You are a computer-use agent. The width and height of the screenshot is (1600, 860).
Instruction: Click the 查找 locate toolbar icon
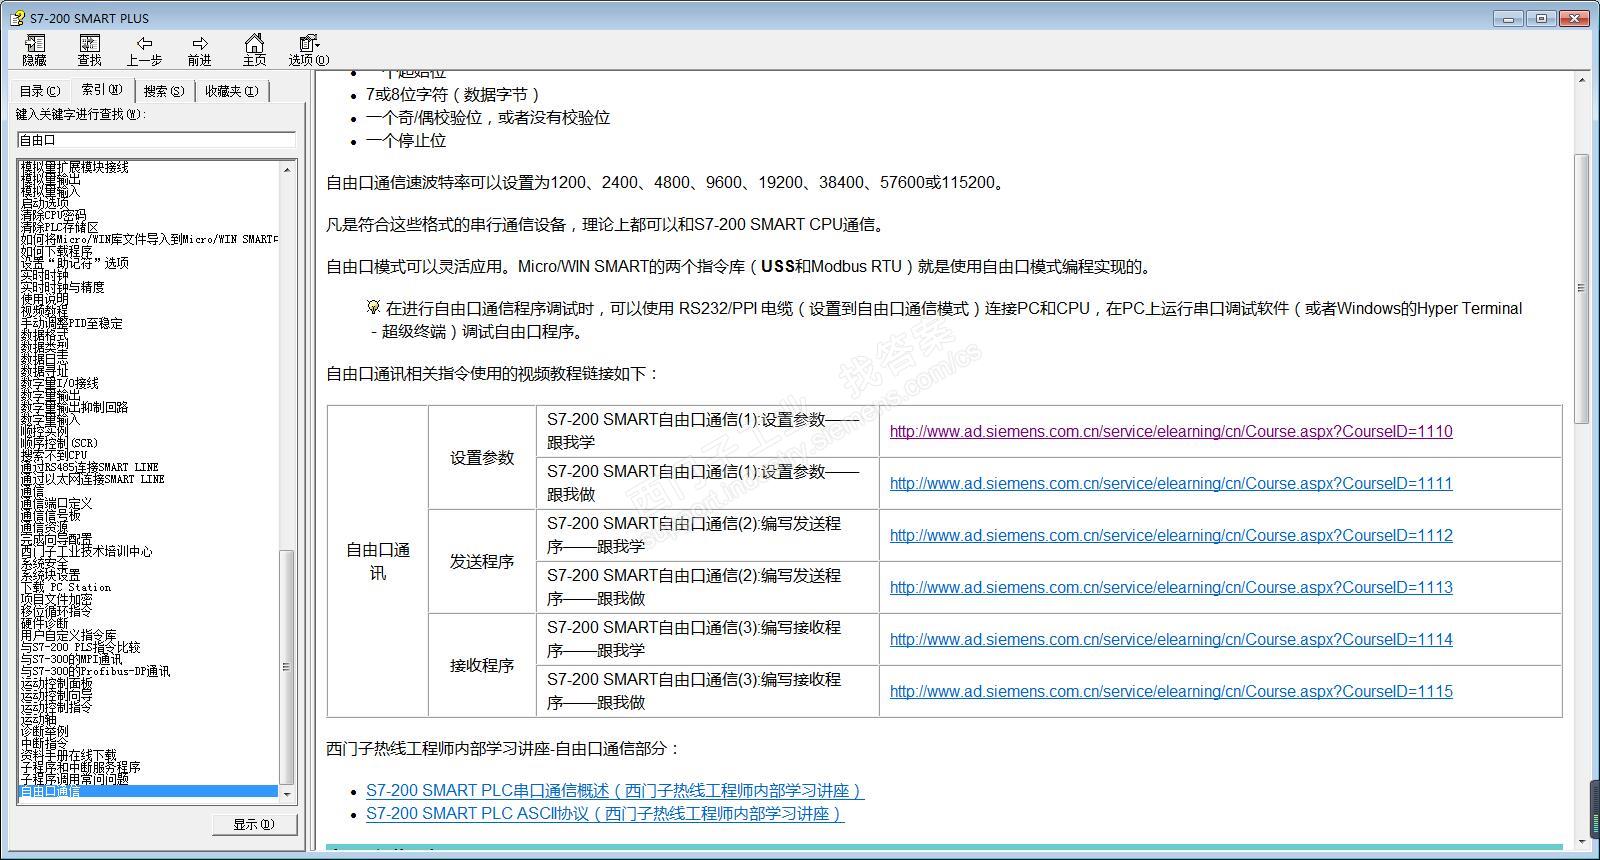click(x=90, y=51)
